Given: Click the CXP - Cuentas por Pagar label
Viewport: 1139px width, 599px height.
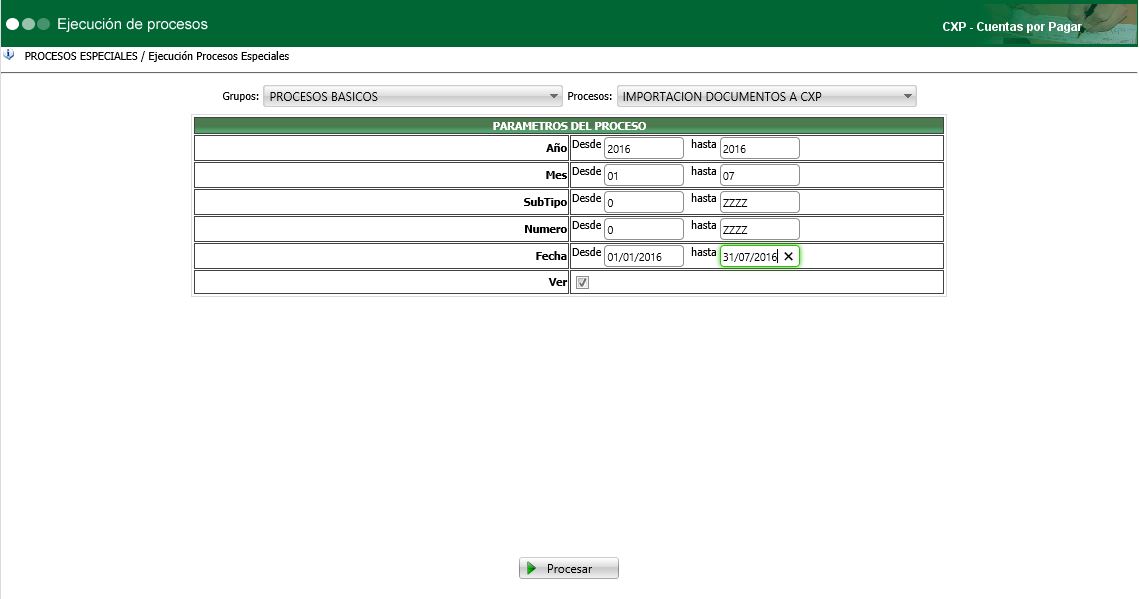Looking at the screenshot, I should (1012, 27).
